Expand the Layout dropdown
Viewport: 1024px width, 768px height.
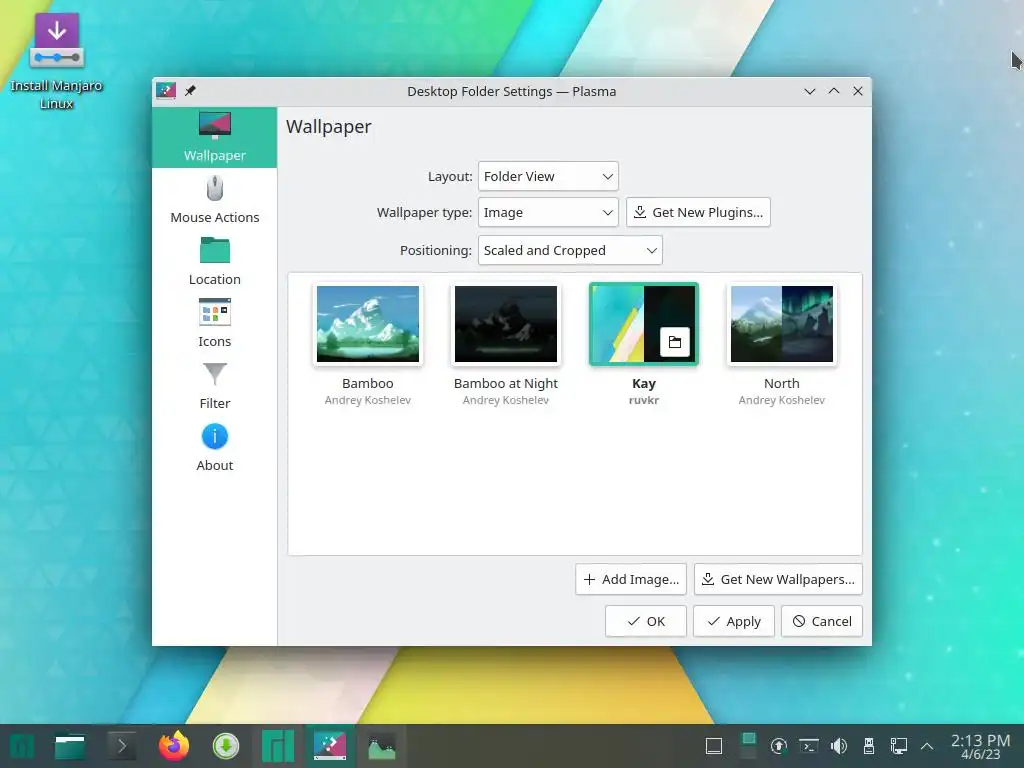(x=548, y=176)
